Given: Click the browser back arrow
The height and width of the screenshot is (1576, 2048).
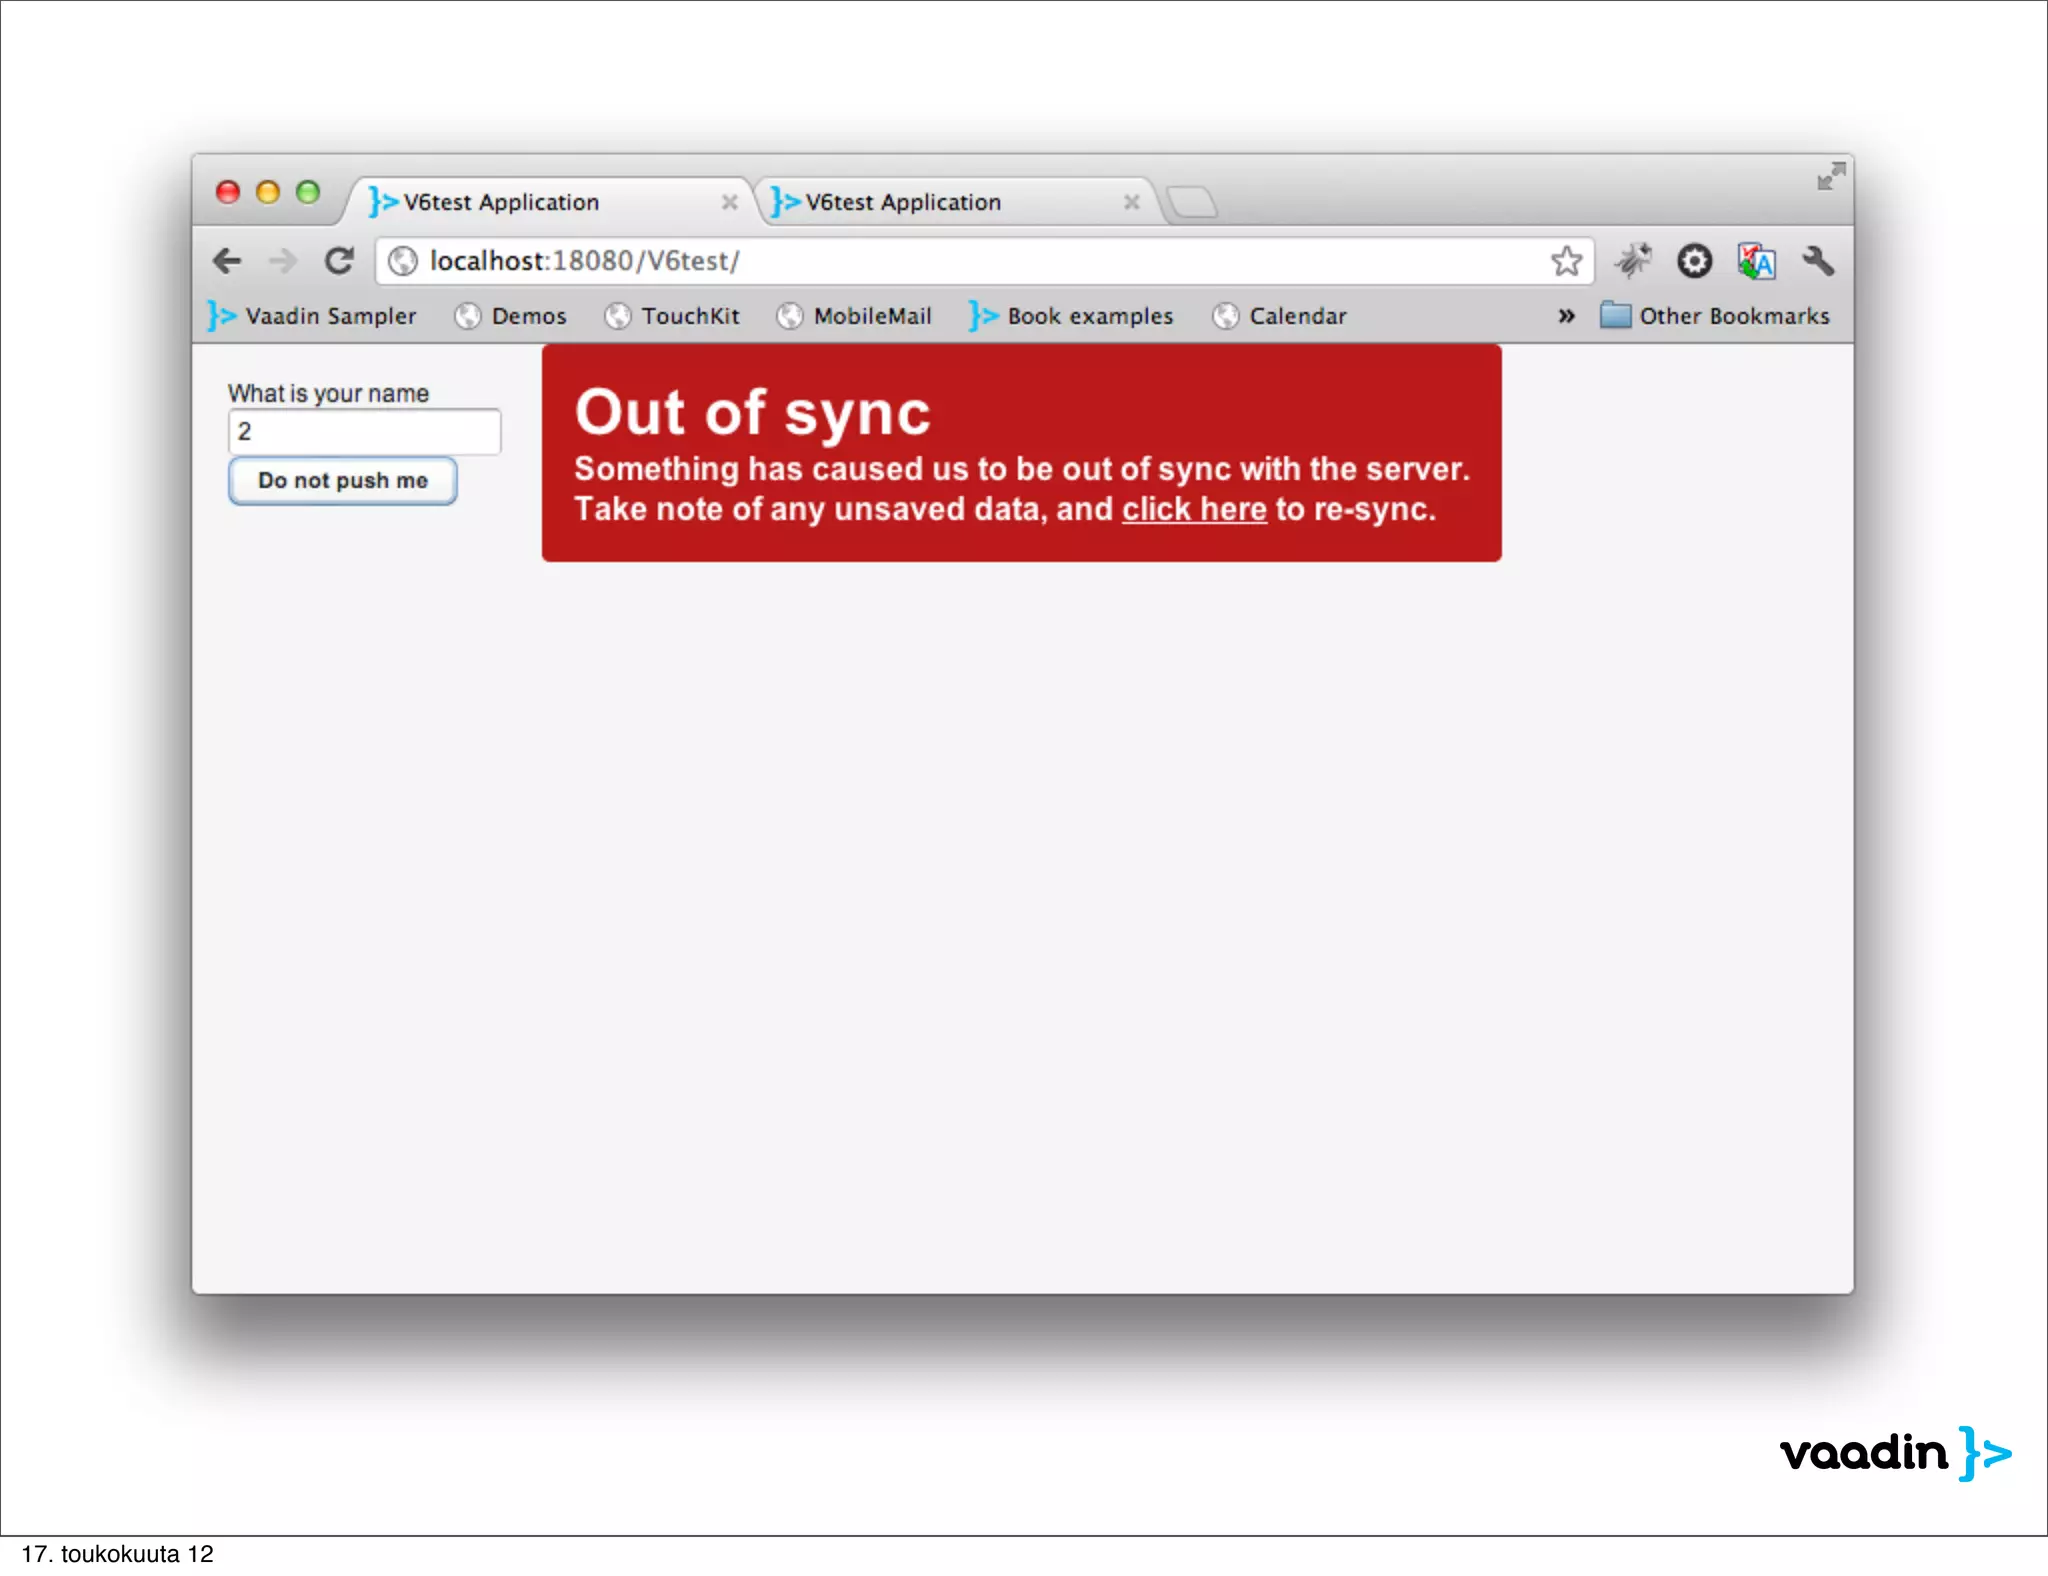Looking at the screenshot, I should pos(227,261).
